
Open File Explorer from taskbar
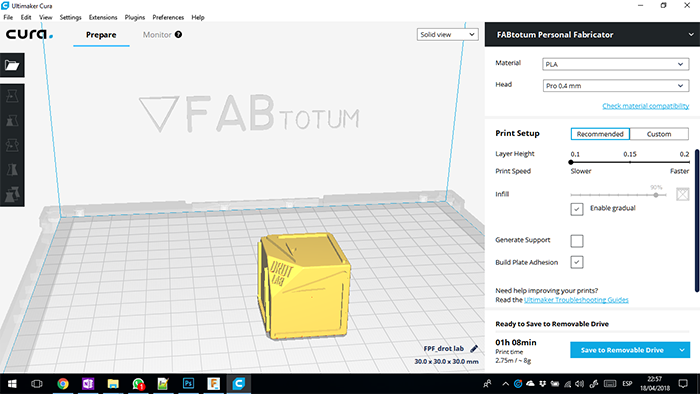tap(113, 384)
